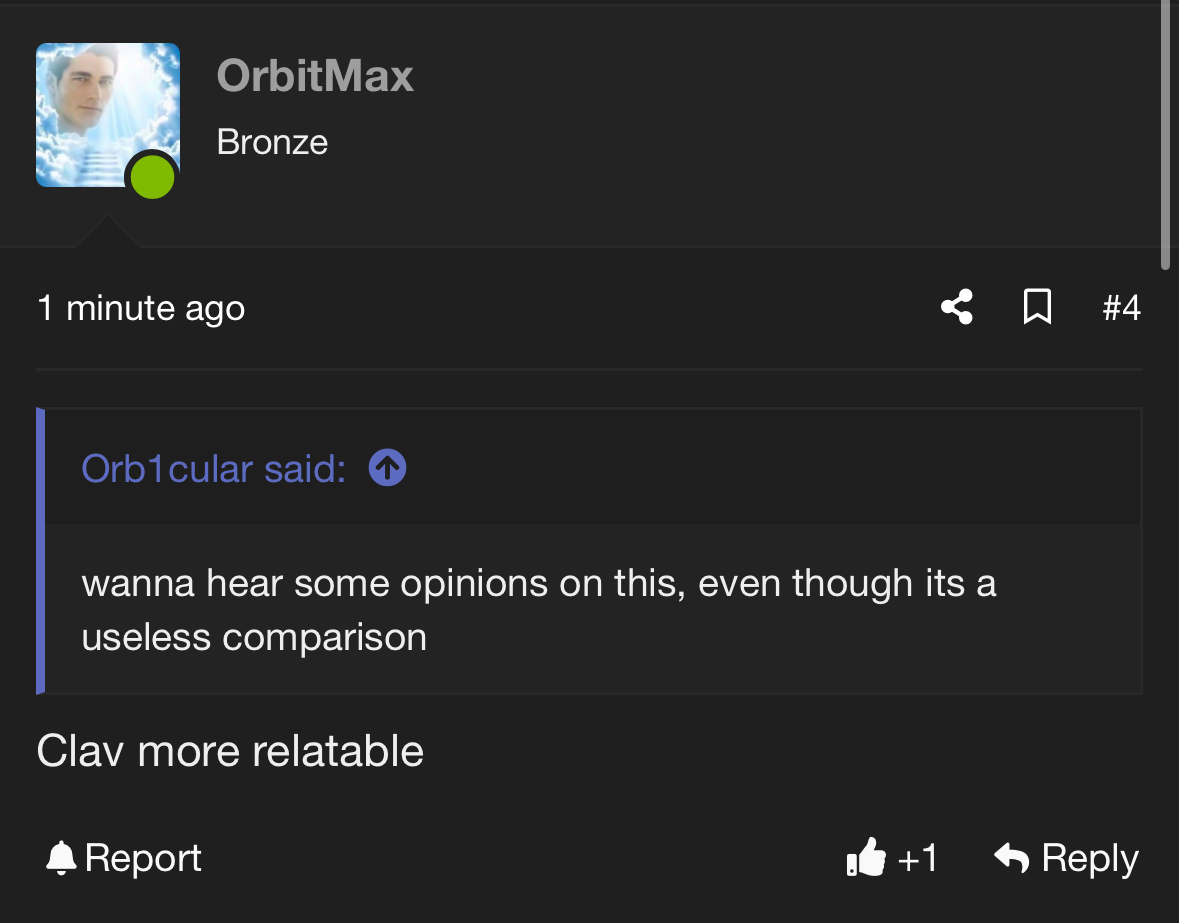View the +1 reaction count
This screenshot has height=923, width=1179.
click(x=917, y=858)
